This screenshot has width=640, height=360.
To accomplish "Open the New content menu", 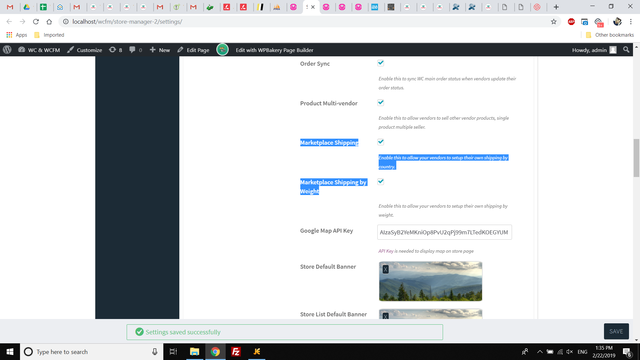I will click(x=160, y=50).
